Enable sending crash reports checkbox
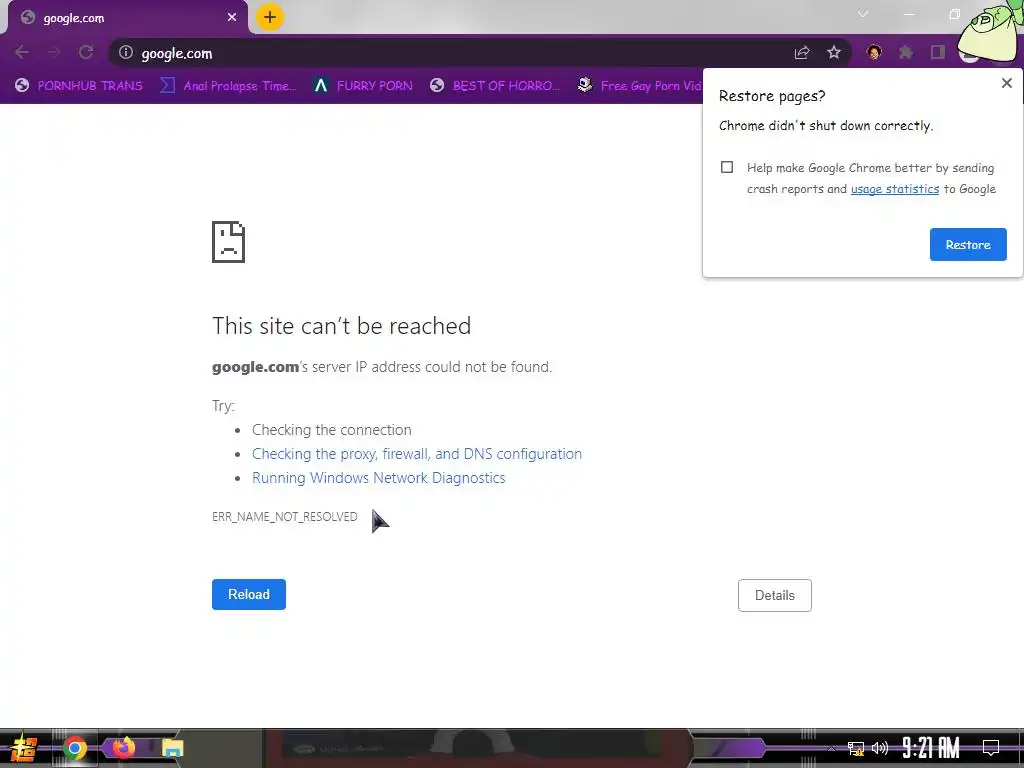Screen dimensions: 1024x768 coord(727,167)
